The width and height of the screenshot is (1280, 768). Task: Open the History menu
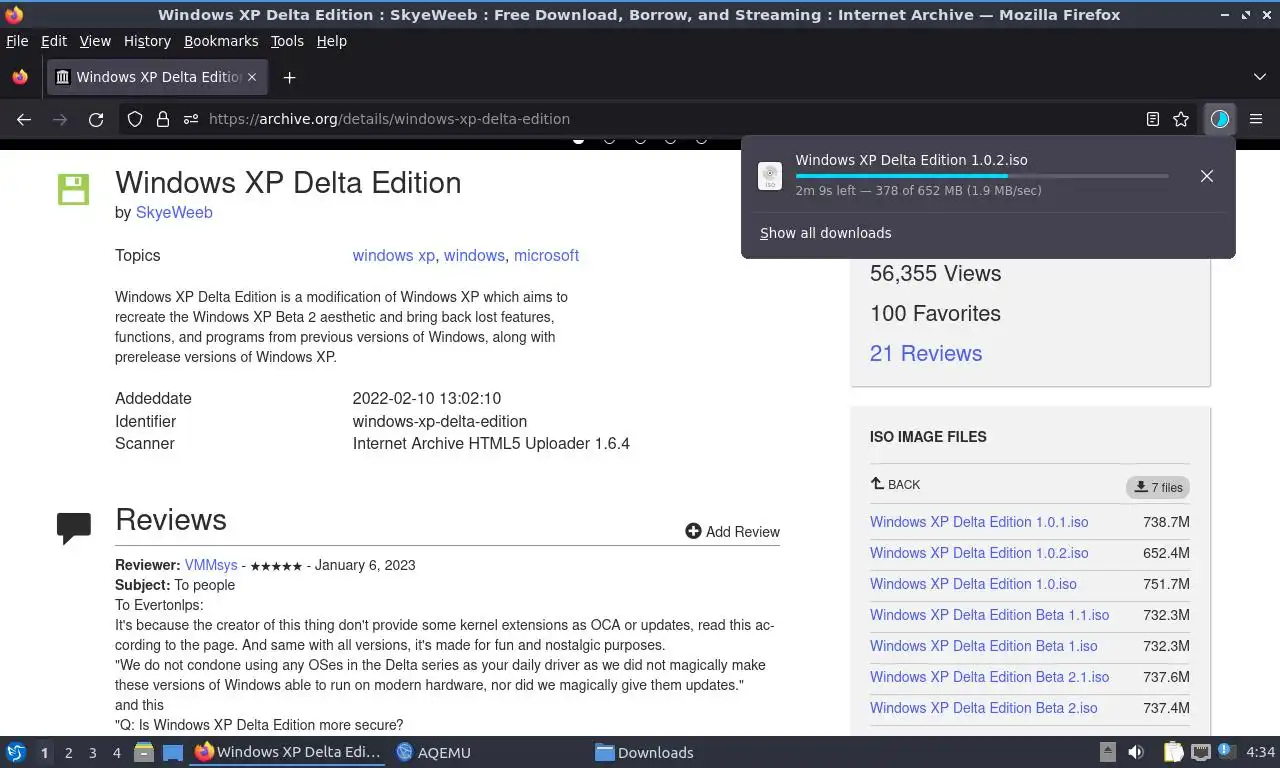[147, 41]
